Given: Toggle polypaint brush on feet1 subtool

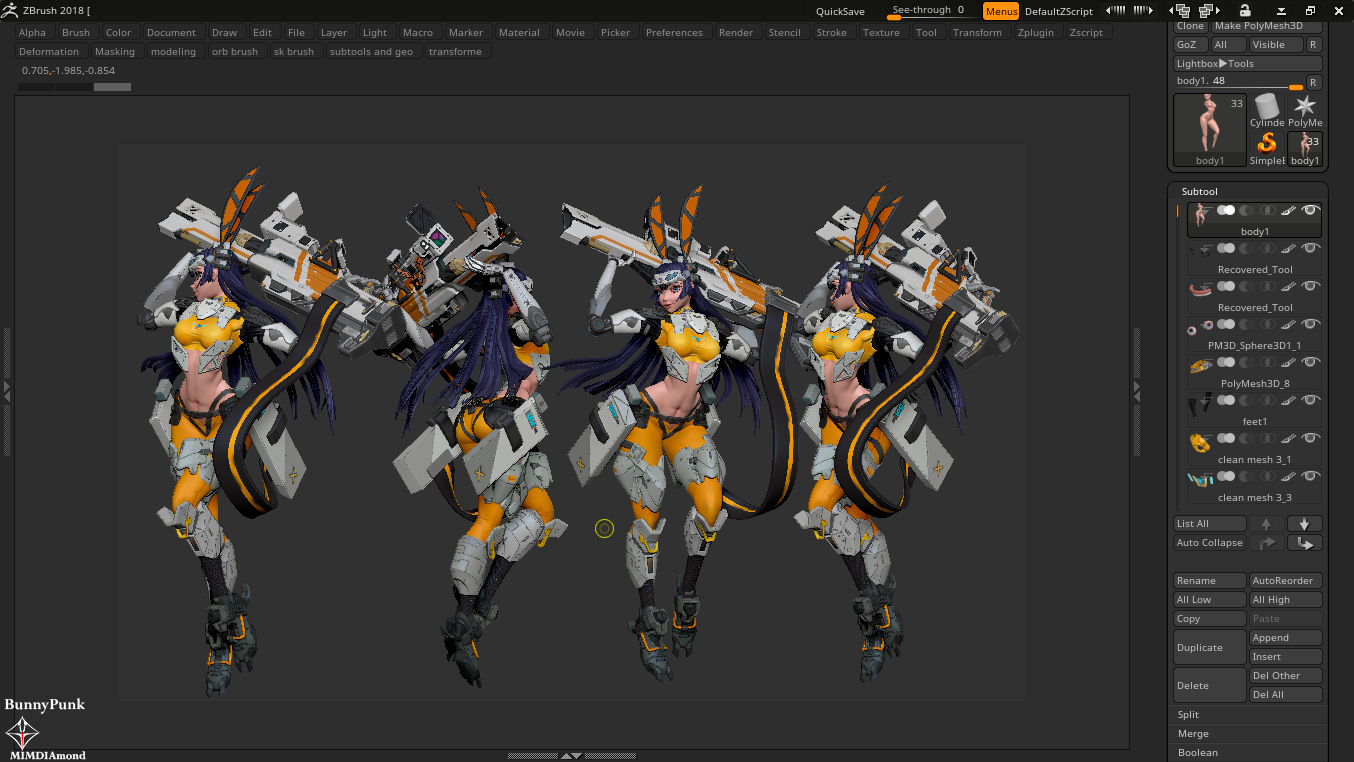Looking at the screenshot, I should pyautogui.click(x=1289, y=400).
